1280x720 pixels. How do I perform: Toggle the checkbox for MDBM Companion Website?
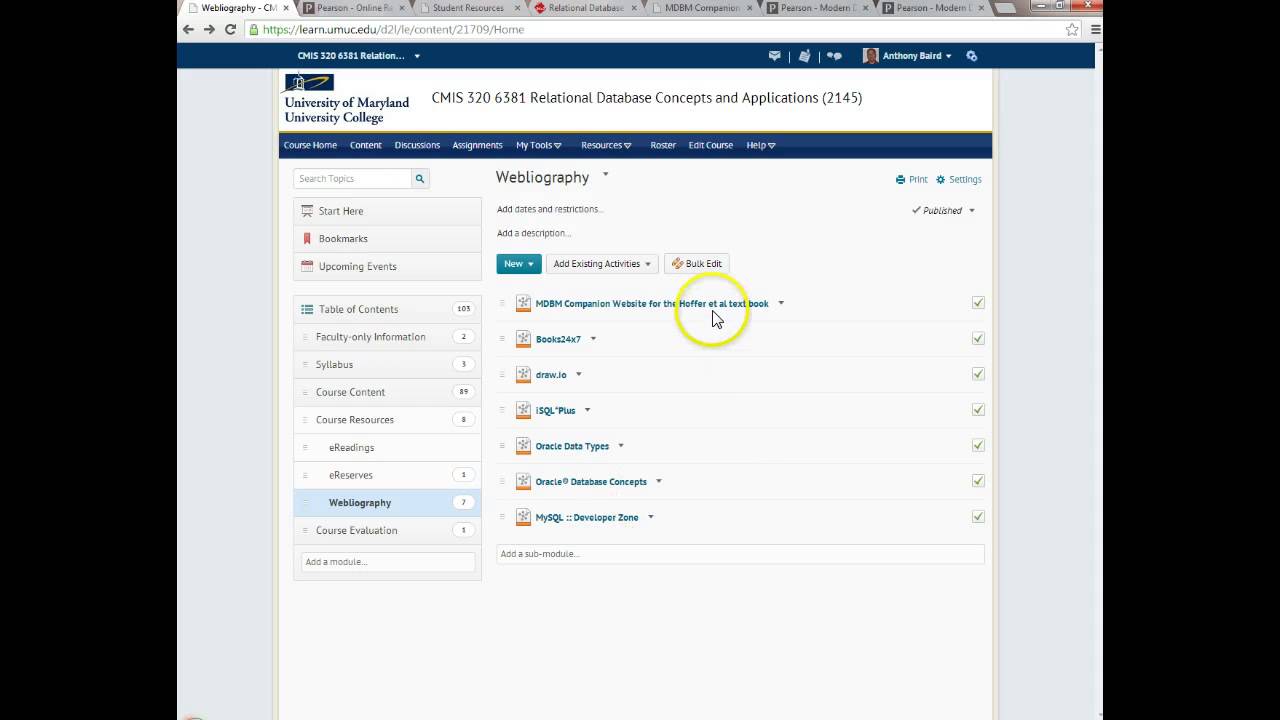[978, 303]
